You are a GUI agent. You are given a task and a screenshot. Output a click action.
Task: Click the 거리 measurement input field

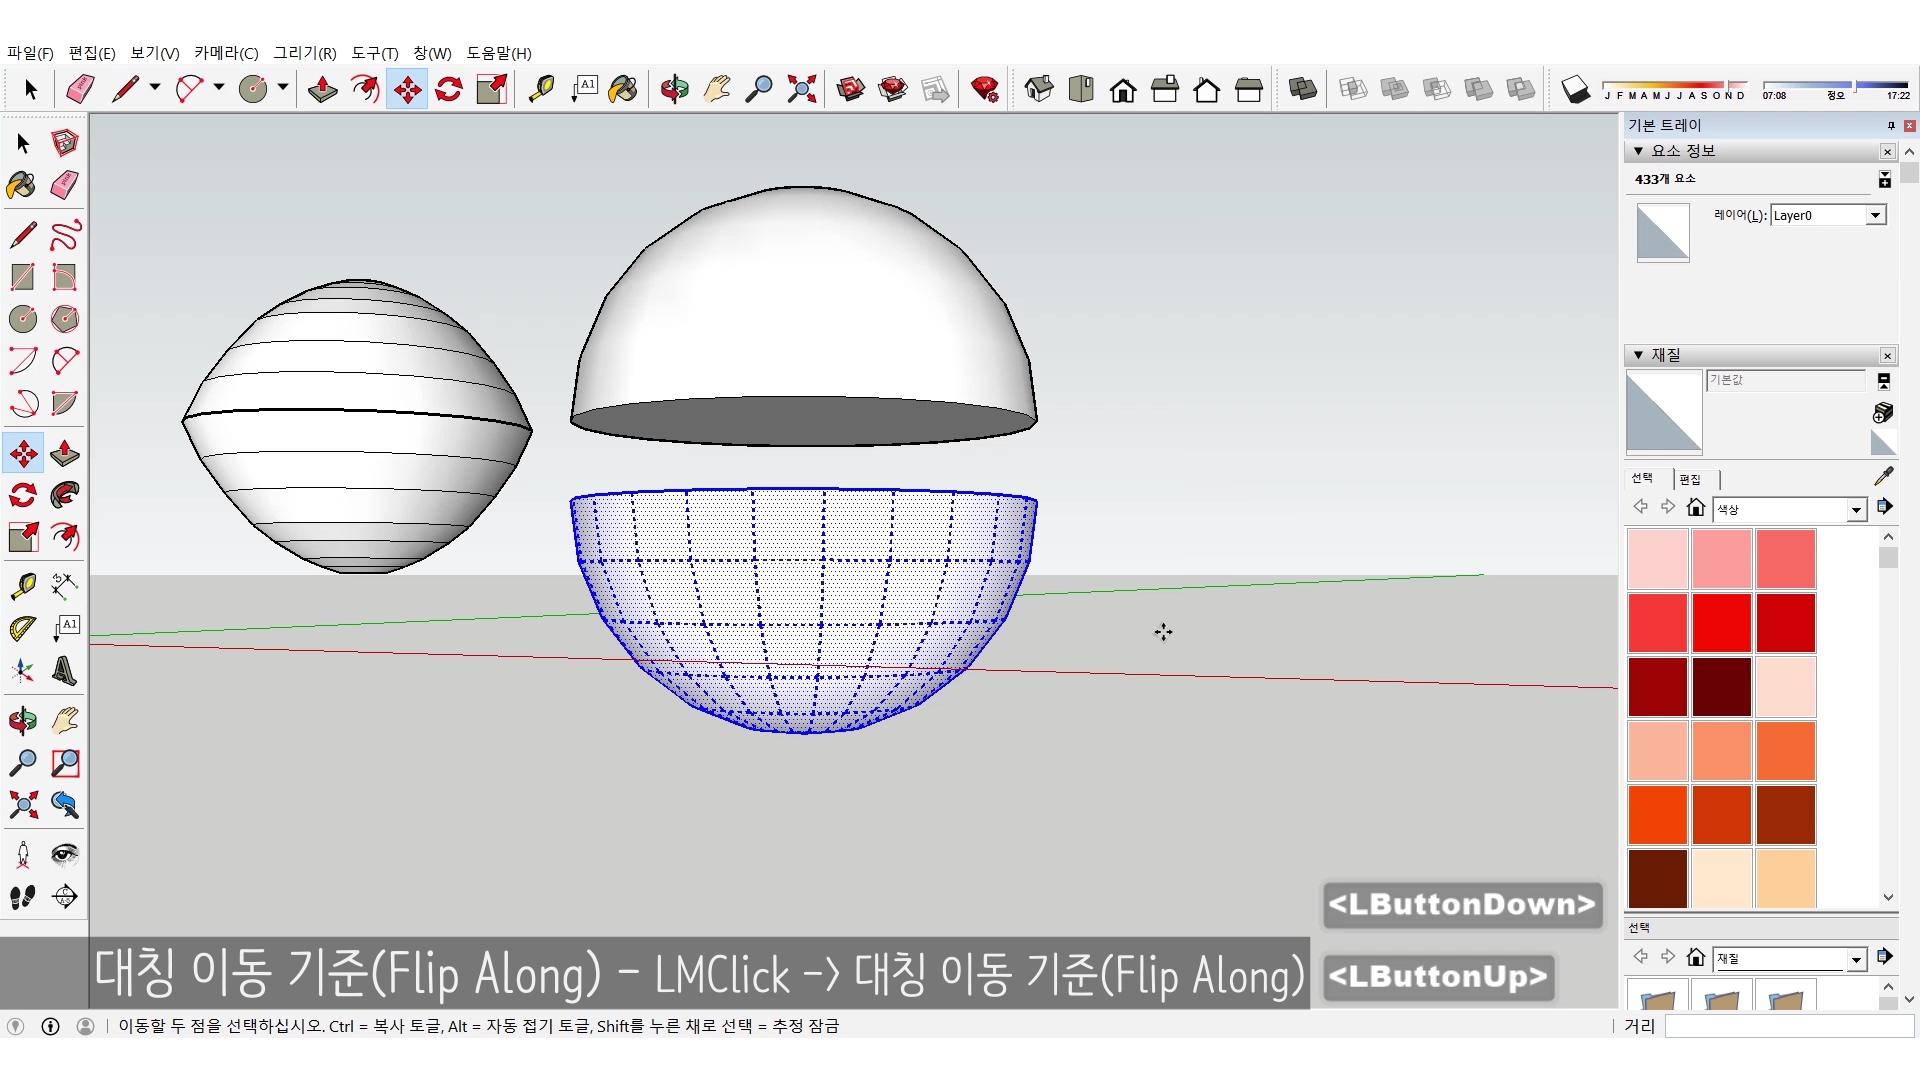tap(1788, 1026)
